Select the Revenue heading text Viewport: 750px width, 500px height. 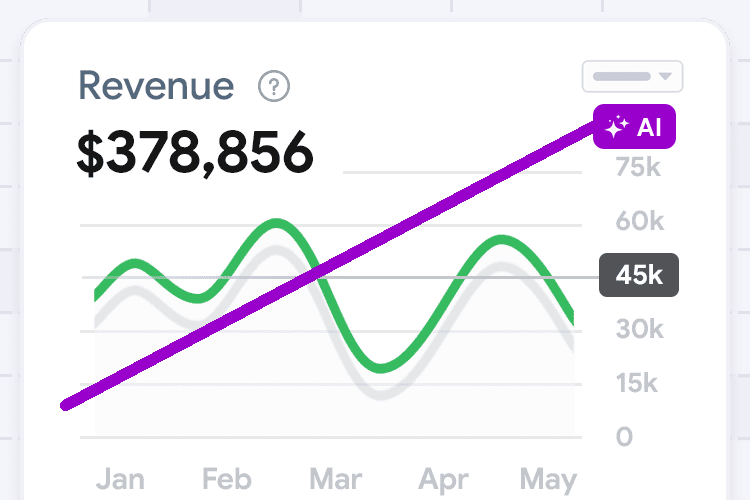coord(156,86)
